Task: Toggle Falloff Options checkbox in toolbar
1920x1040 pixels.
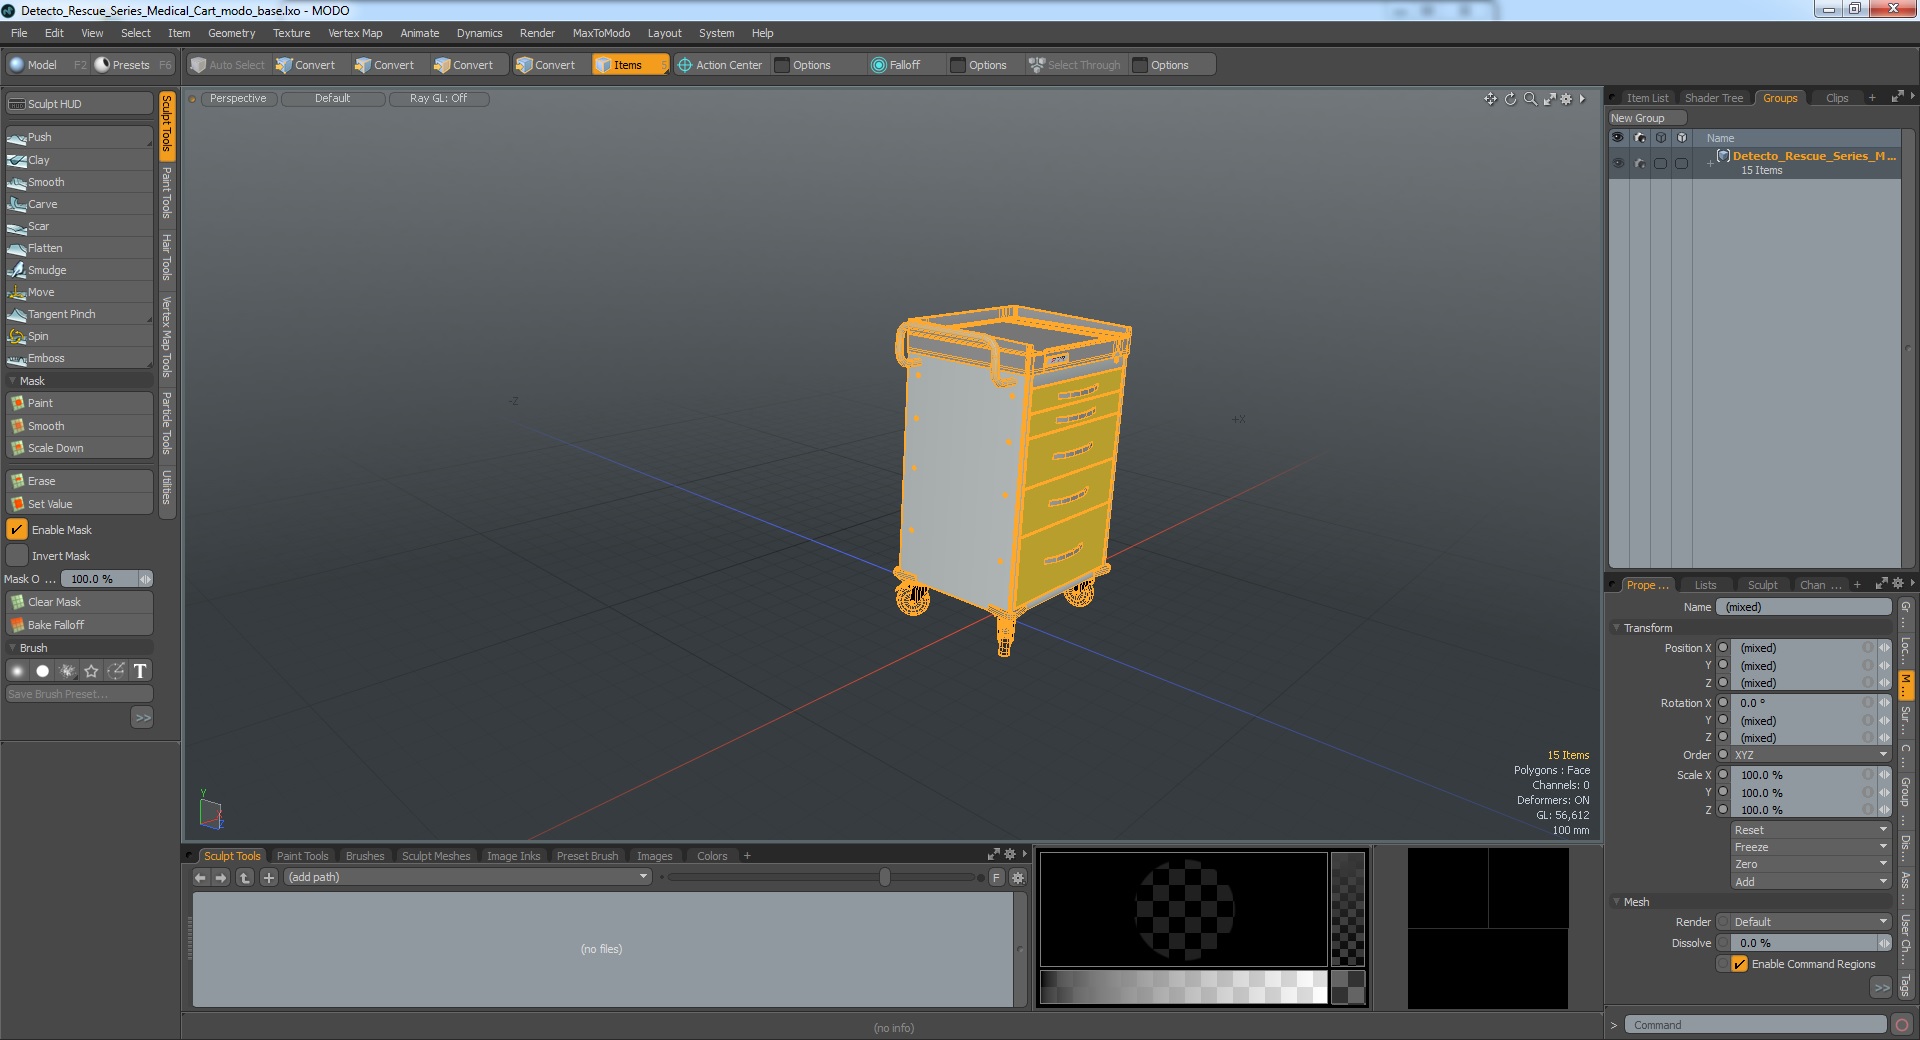Action: (957, 65)
